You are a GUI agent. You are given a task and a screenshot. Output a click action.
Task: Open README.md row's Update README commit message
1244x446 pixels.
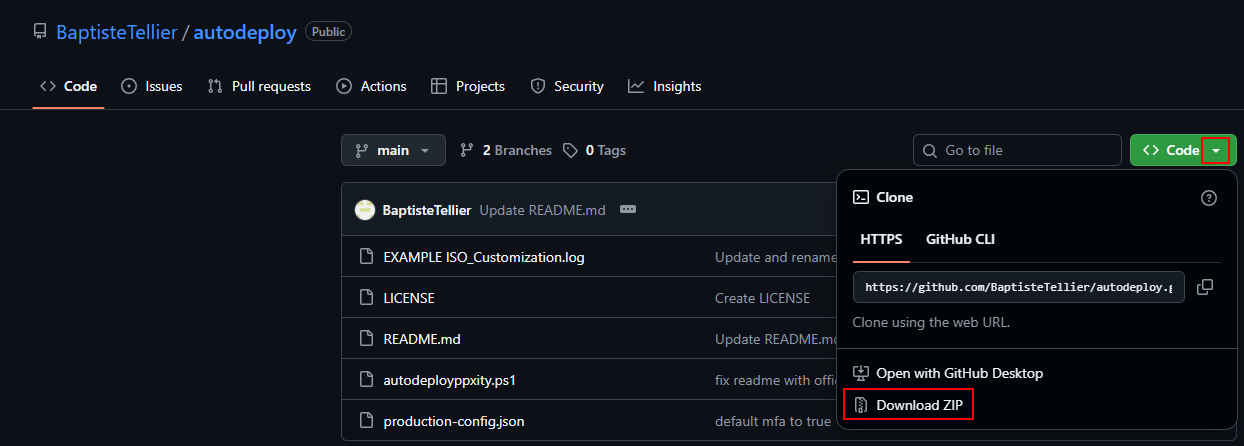[776, 339]
